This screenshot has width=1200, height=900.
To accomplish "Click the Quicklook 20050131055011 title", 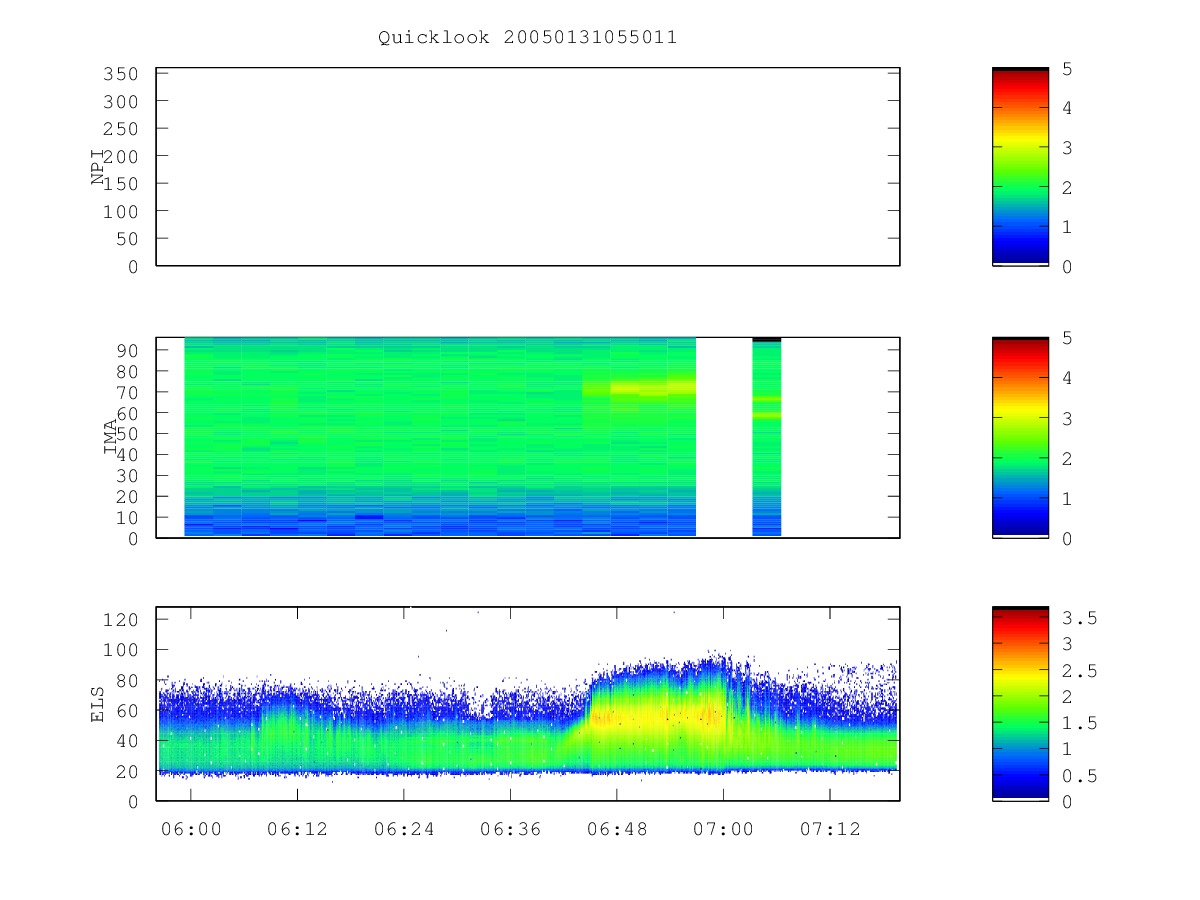I will point(527,38).
